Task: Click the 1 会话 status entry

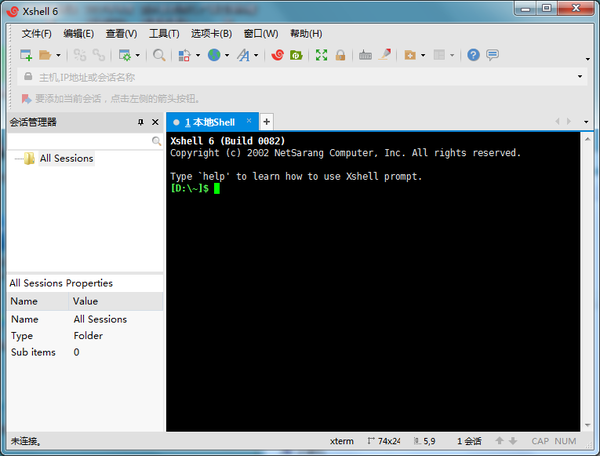Action: click(x=469, y=441)
